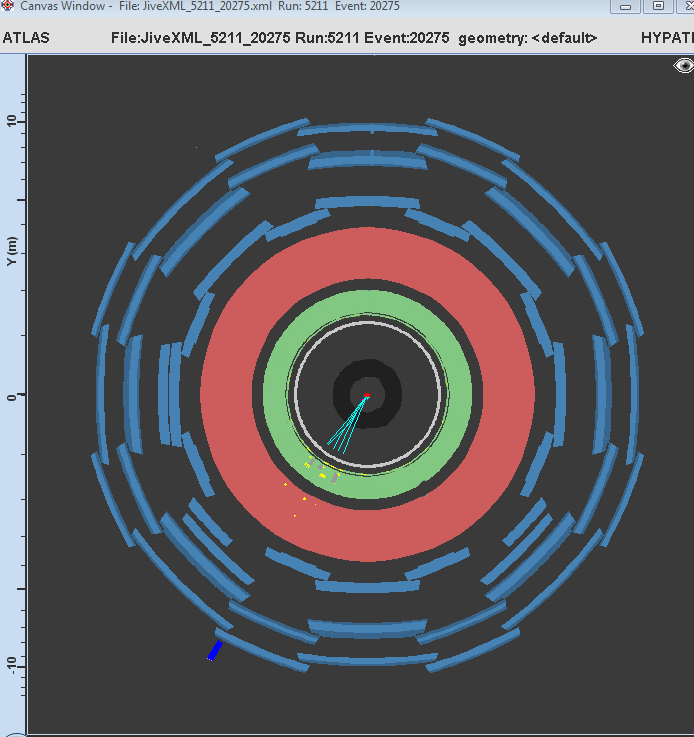Select the cyan track bundle

pyautogui.click(x=348, y=425)
